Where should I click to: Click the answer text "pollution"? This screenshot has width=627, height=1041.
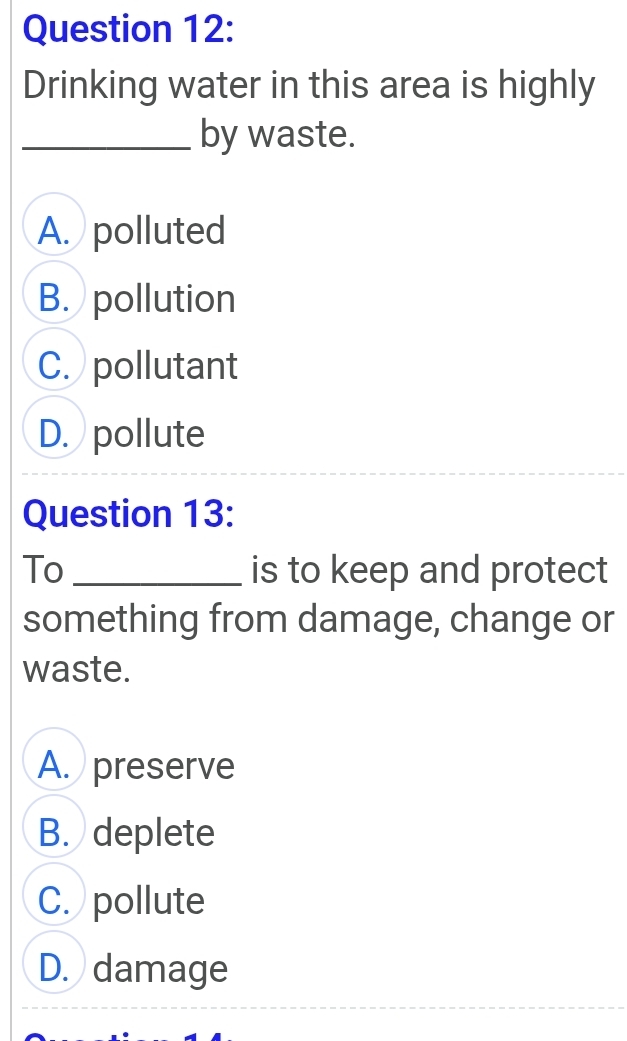point(165,299)
